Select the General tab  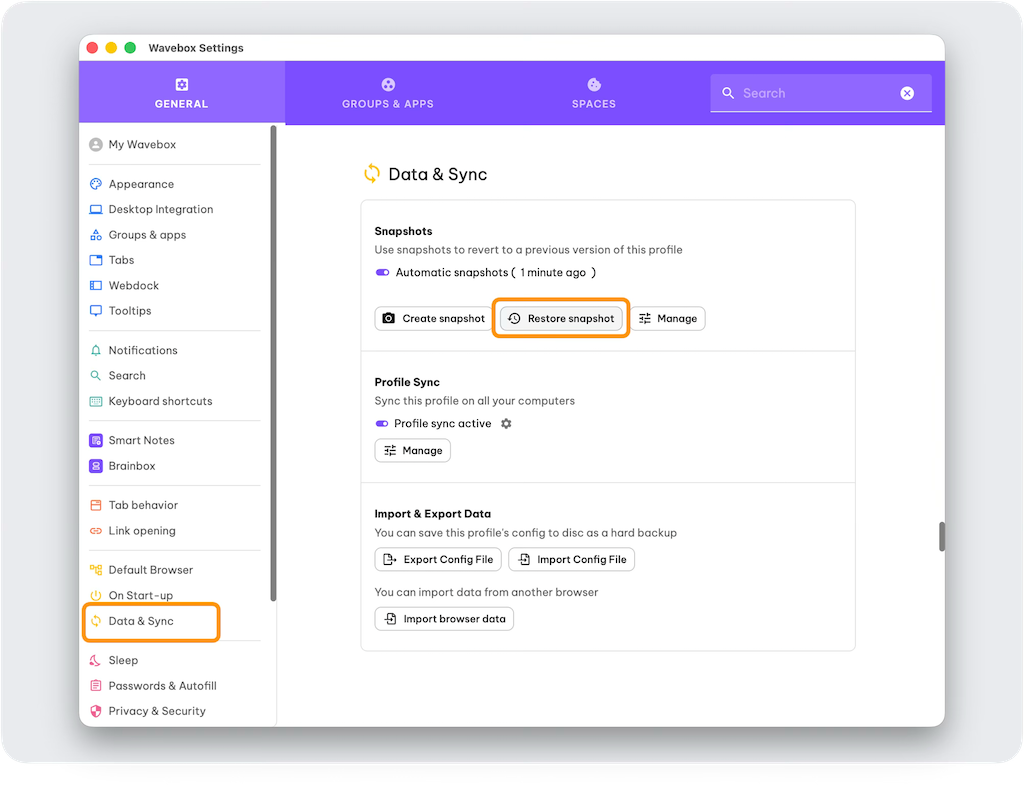click(181, 93)
